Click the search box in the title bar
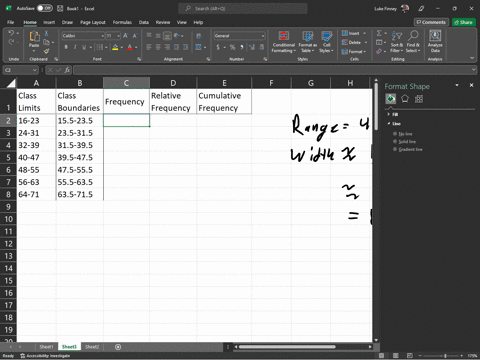Image resolution: width=480 pixels, height=360 pixels. (243, 8)
